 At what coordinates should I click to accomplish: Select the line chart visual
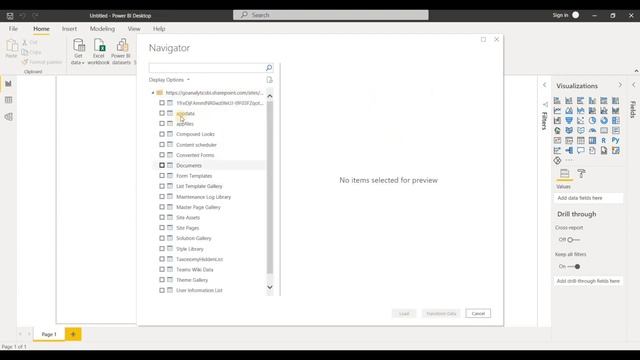pyautogui.click(x=557, y=111)
